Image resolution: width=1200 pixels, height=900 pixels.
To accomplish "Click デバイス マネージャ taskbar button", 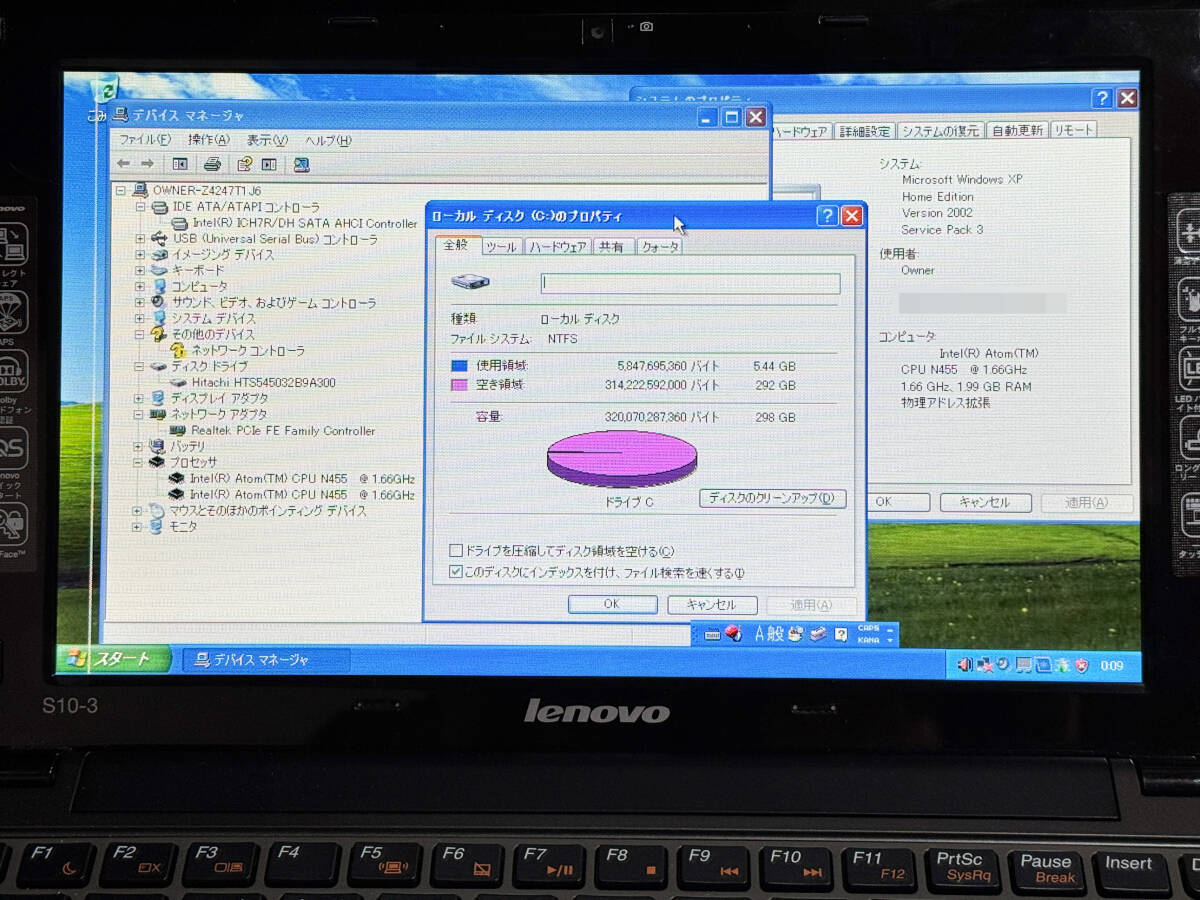I will coord(267,660).
